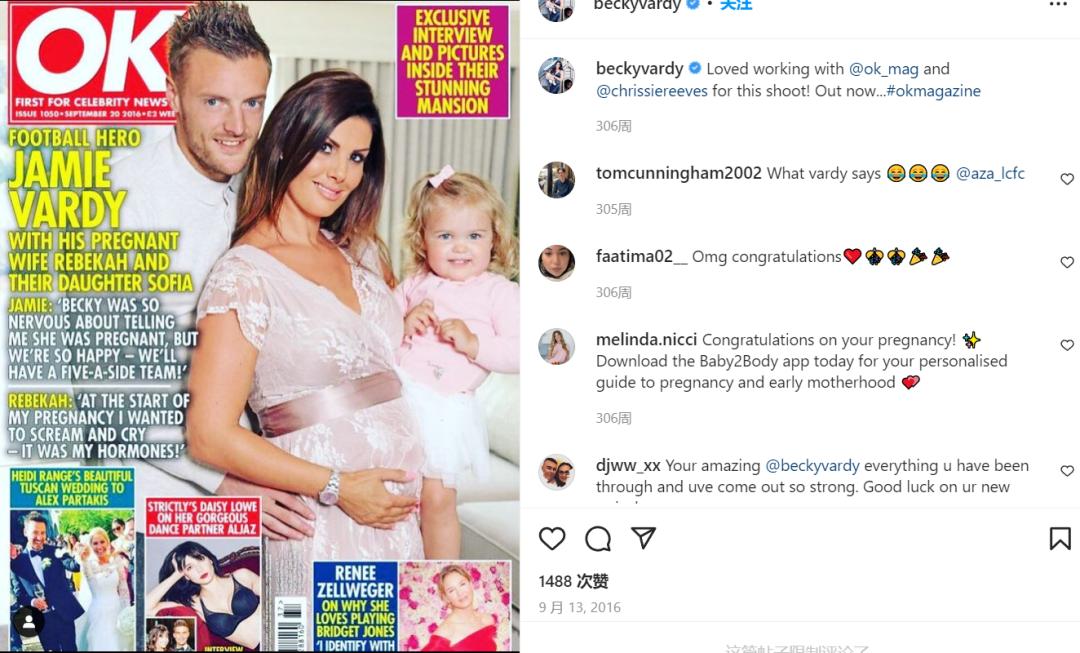
Task: Open the @chrissiereeves mention link
Action: coord(652,91)
